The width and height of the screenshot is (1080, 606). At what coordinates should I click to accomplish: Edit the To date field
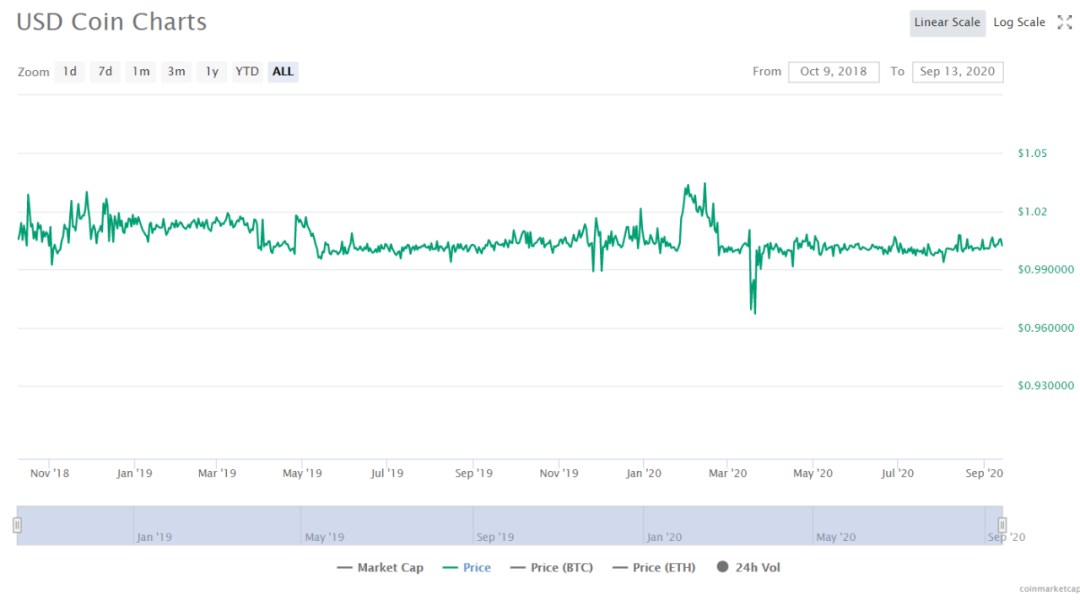coord(957,72)
